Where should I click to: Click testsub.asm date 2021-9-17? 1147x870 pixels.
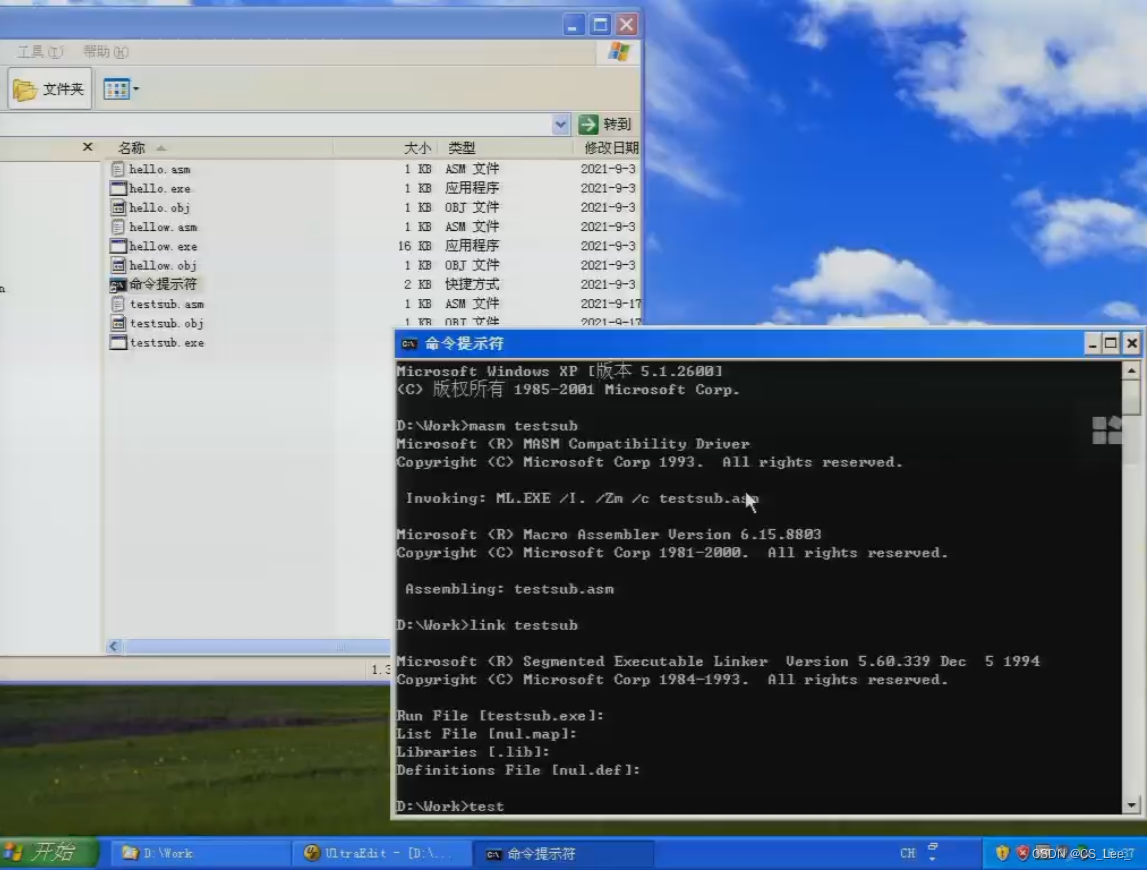tap(610, 304)
